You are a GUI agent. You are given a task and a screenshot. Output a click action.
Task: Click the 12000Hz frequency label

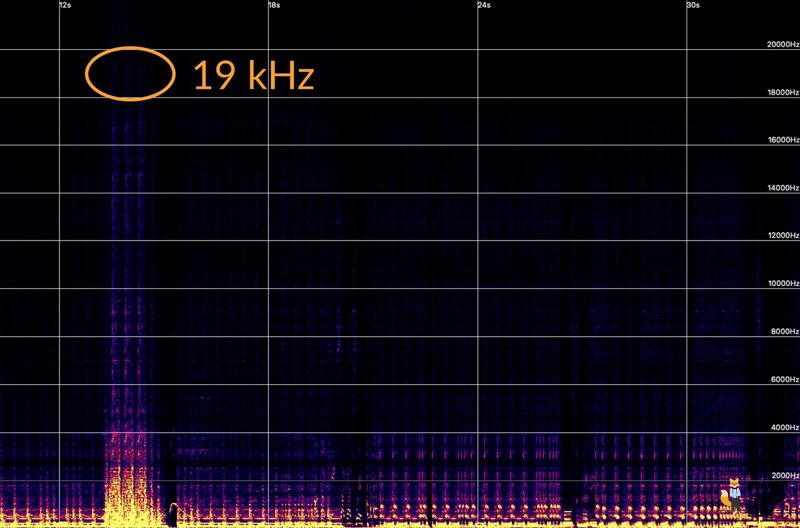pyautogui.click(x=783, y=235)
